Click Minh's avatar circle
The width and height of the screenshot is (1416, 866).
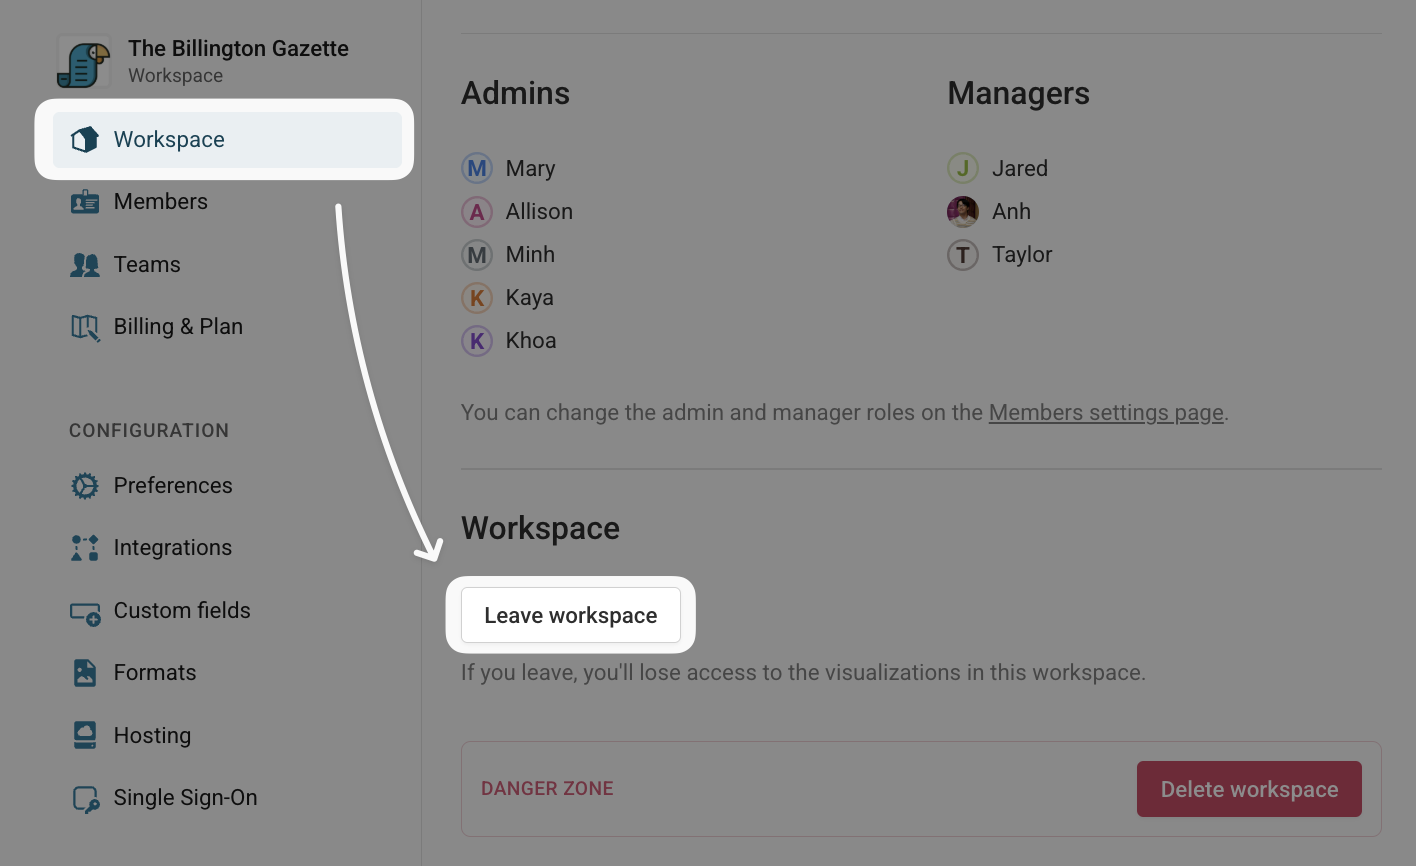(477, 254)
